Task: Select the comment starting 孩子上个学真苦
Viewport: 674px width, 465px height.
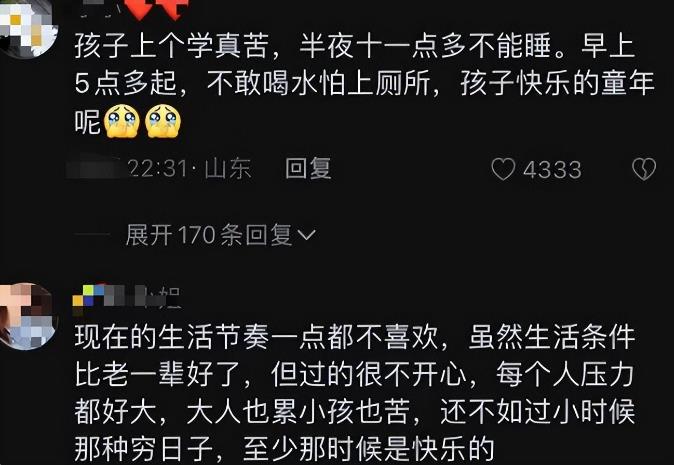Action: pos(365,84)
